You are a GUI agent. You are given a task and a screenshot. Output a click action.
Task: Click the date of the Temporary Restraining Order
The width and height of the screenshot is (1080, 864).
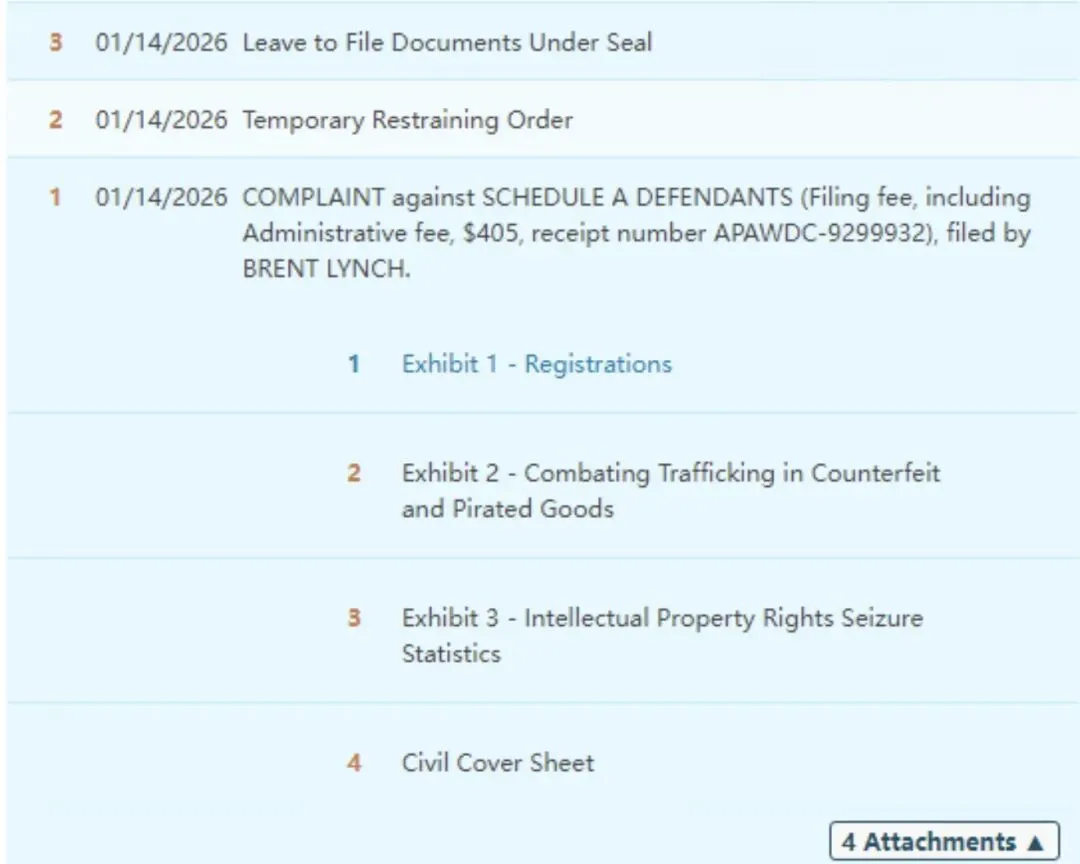(161, 121)
